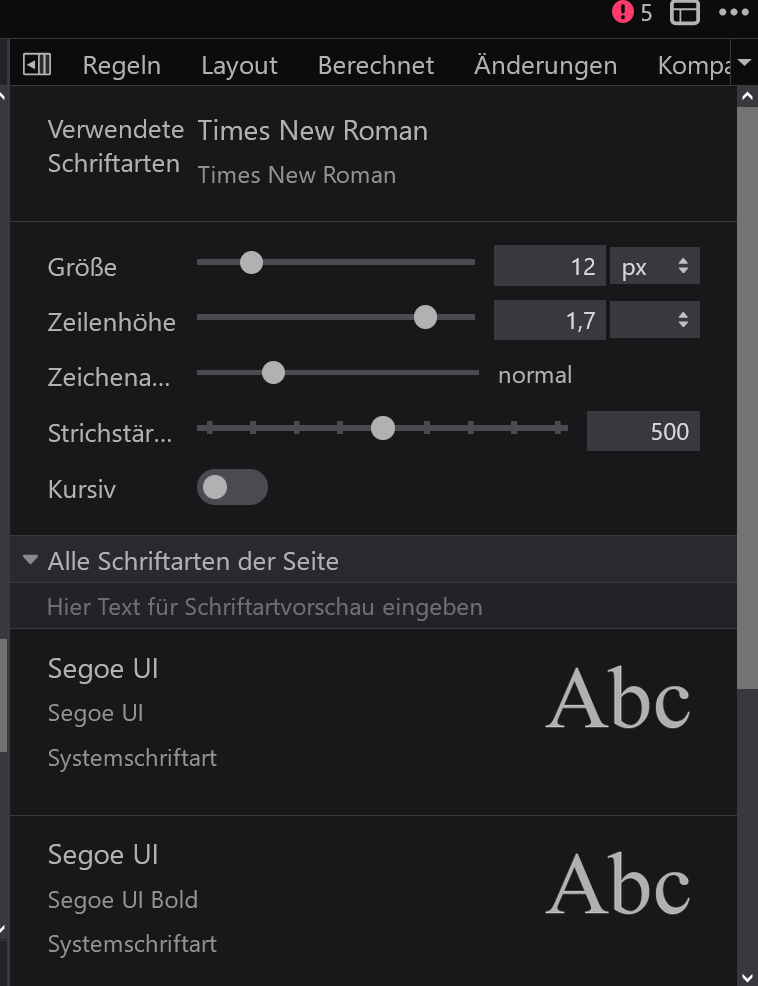Viewport: 758px width, 986px height.
Task: Open the px size unit dropdown
Action: click(x=655, y=267)
